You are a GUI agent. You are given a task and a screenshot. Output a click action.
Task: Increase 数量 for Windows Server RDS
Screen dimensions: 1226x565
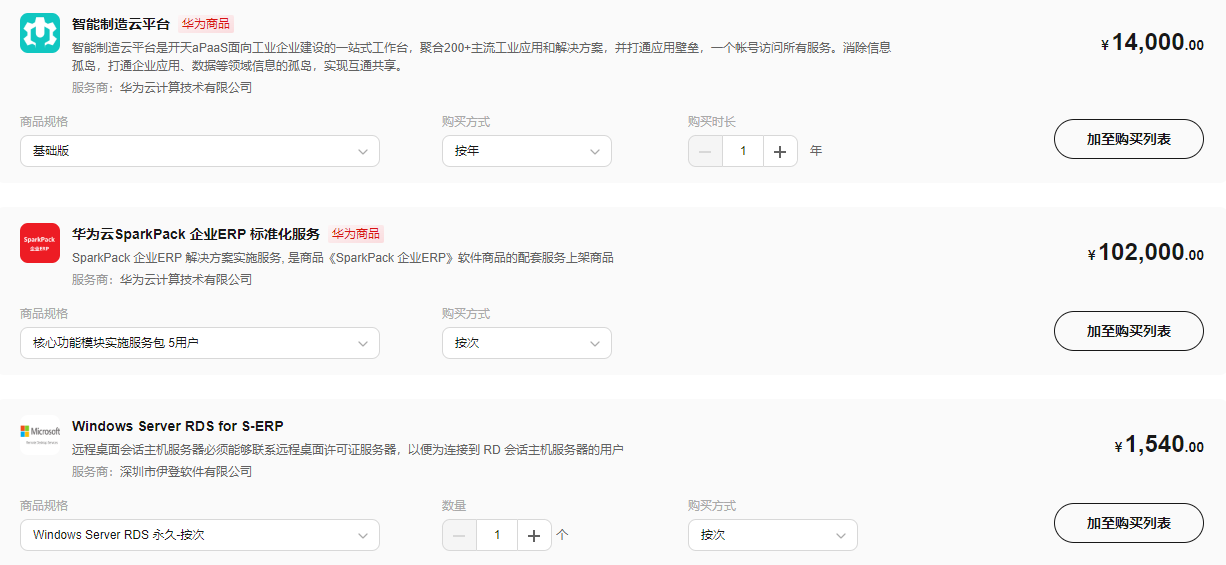(534, 535)
